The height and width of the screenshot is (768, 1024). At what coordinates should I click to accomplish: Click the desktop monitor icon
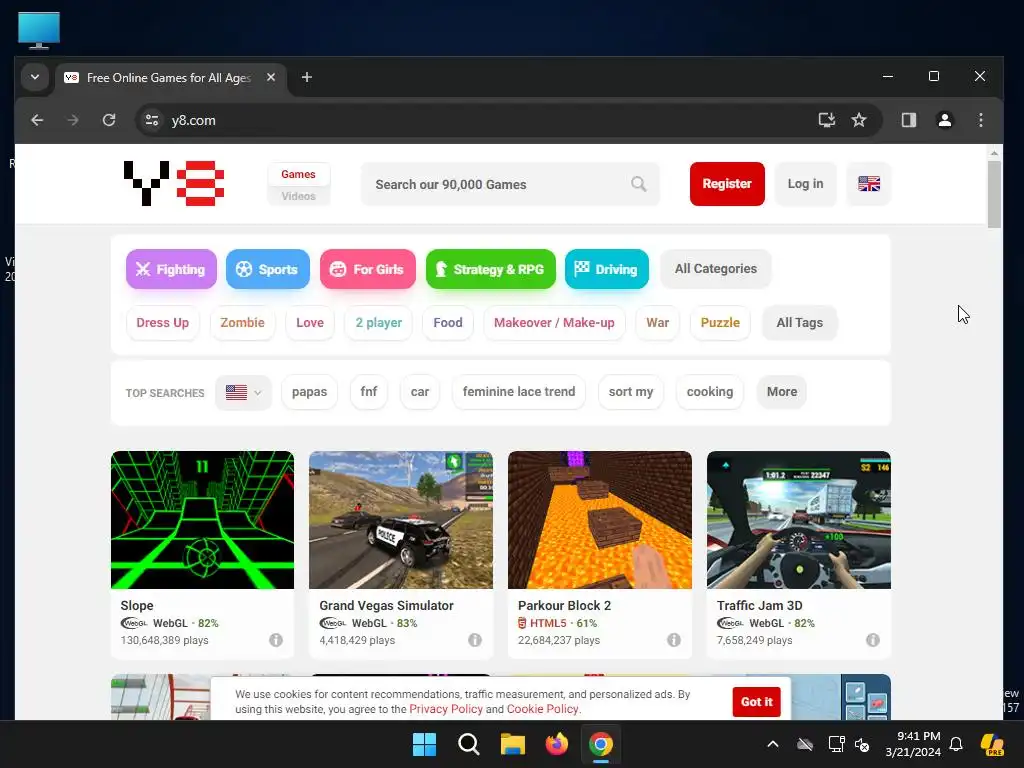point(39,30)
